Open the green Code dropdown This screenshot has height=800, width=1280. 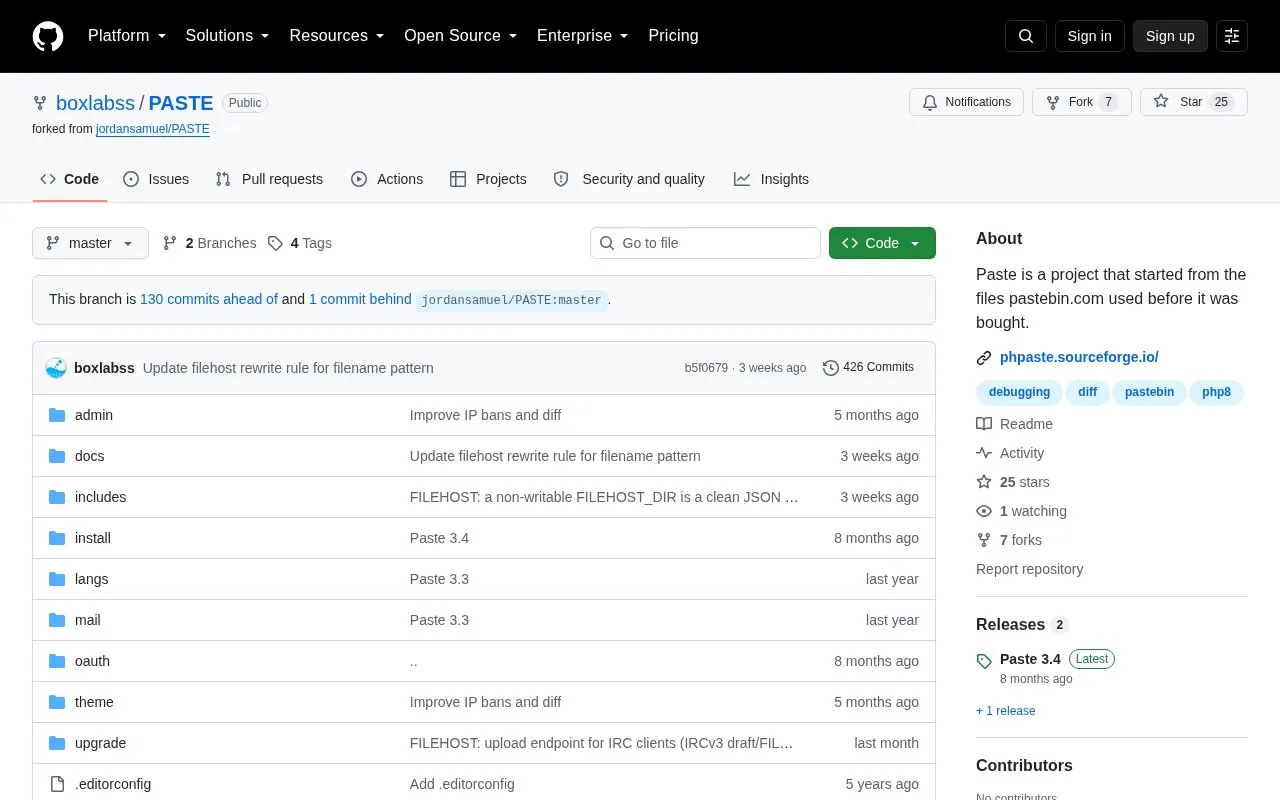(882, 243)
